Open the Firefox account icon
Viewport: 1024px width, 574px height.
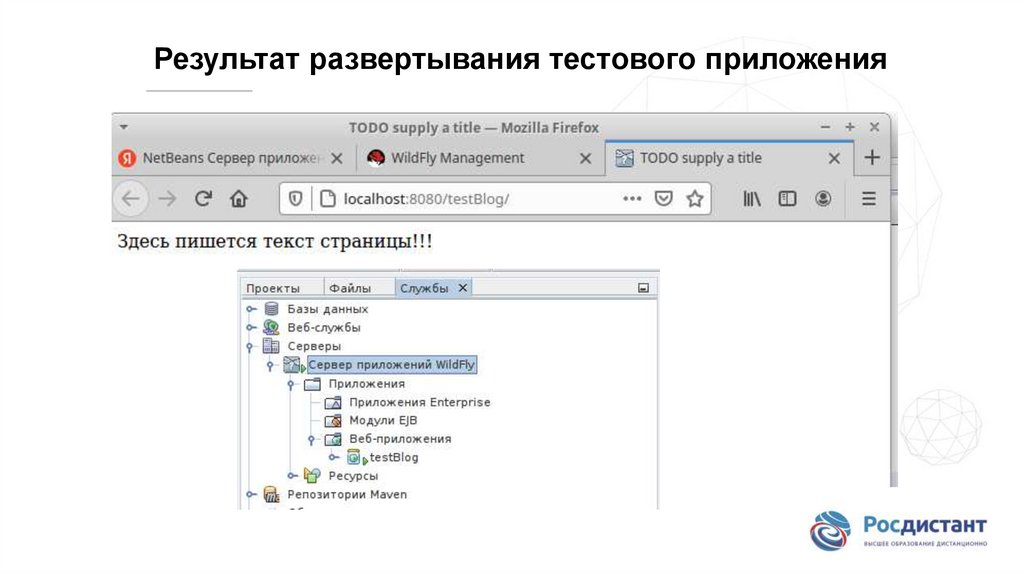coord(823,199)
